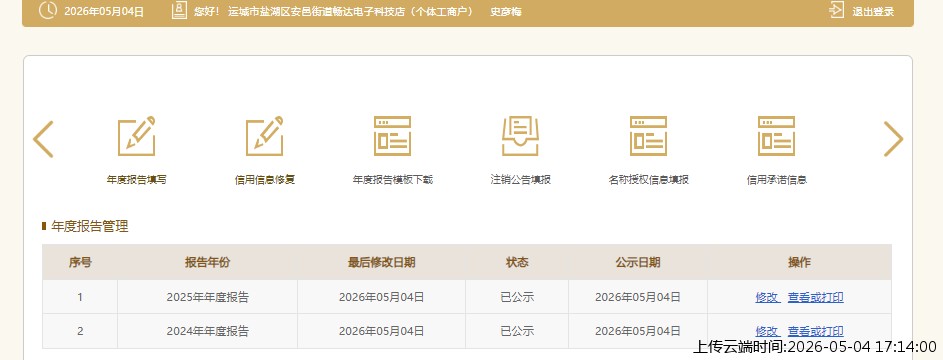This screenshot has width=943, height=360.
Task: Click the header date 2026年05月04日
Action: [x=104, y=11]
